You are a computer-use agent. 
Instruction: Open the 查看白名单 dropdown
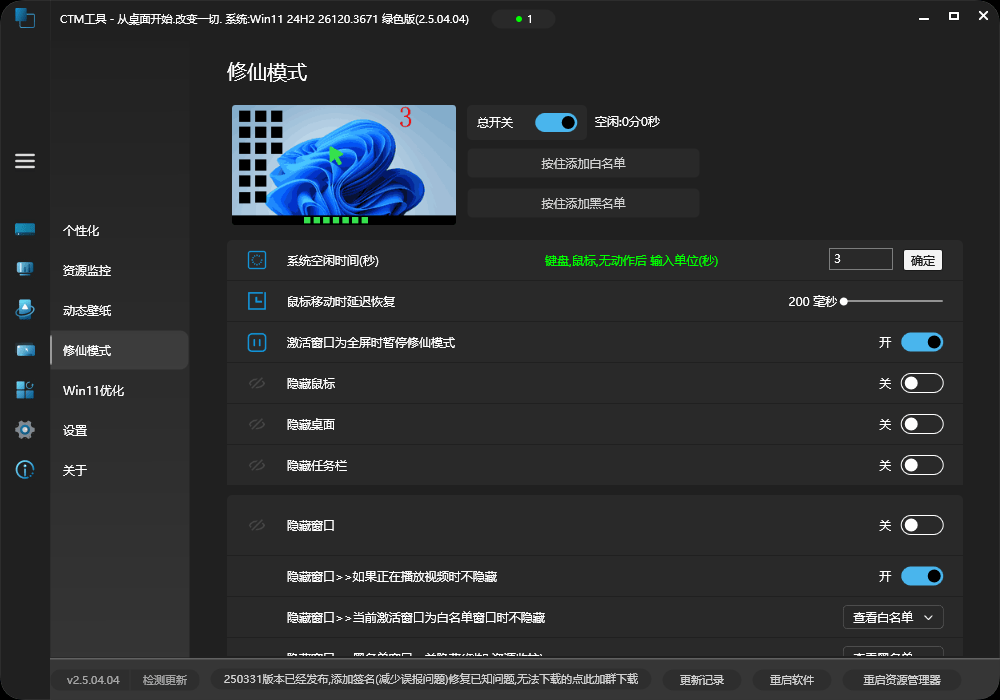892,617
